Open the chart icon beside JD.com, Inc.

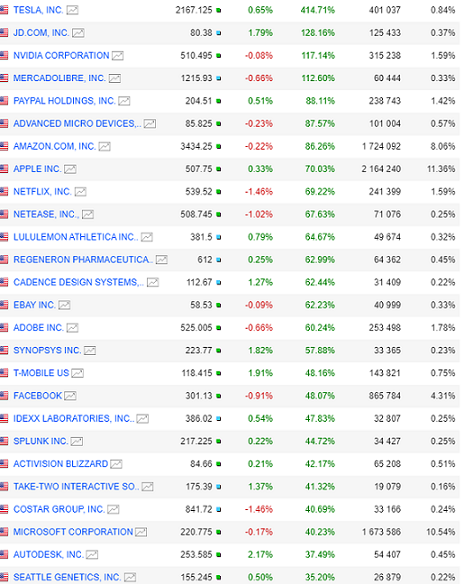78,33
